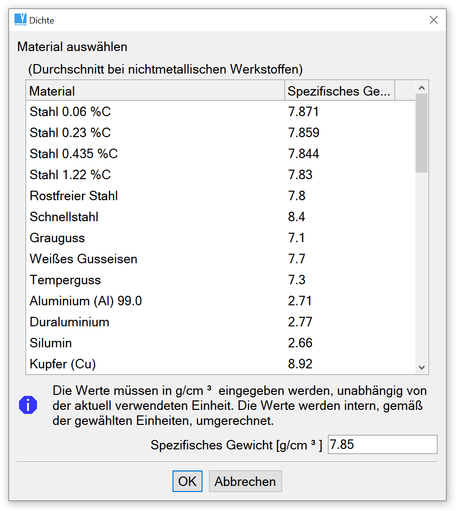456x511 pixels.
Task: Click the blue information icon
Action: pyautogui.click(x=28, y=405)
